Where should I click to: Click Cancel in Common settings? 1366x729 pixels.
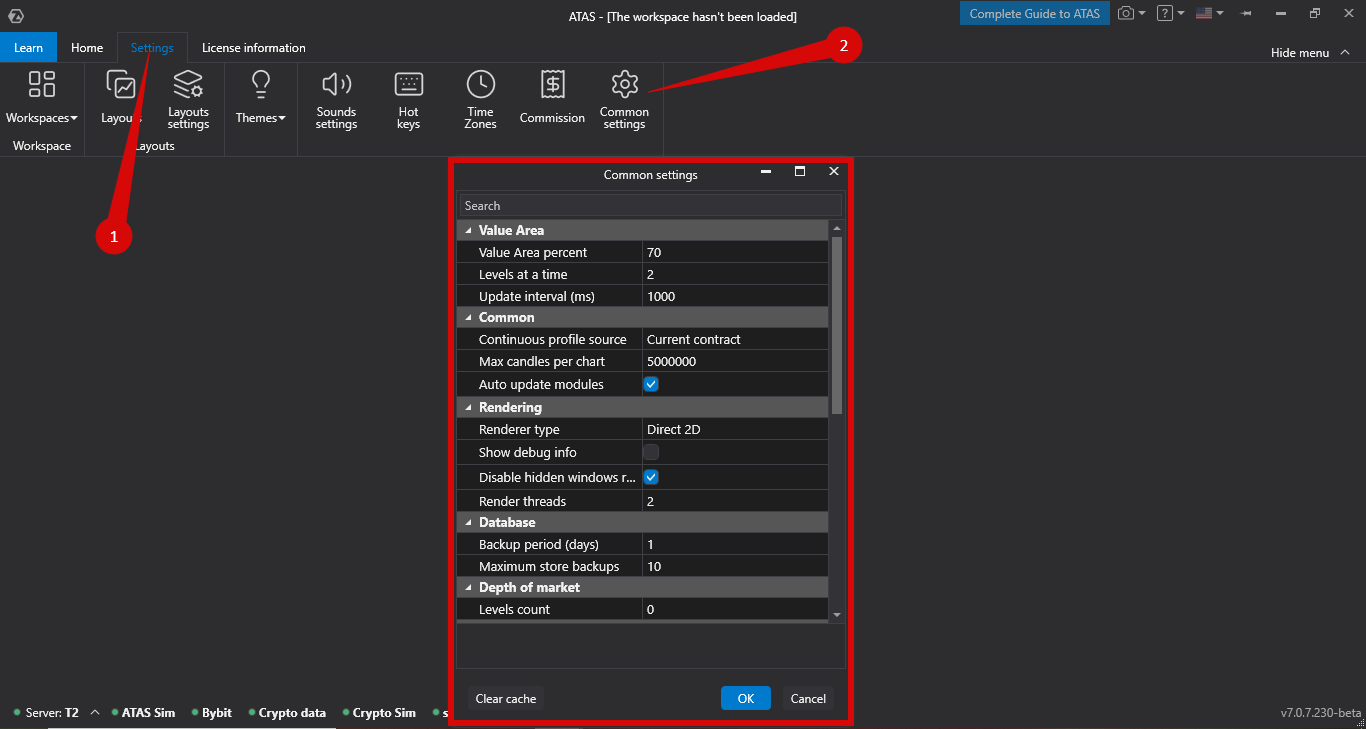808,698
